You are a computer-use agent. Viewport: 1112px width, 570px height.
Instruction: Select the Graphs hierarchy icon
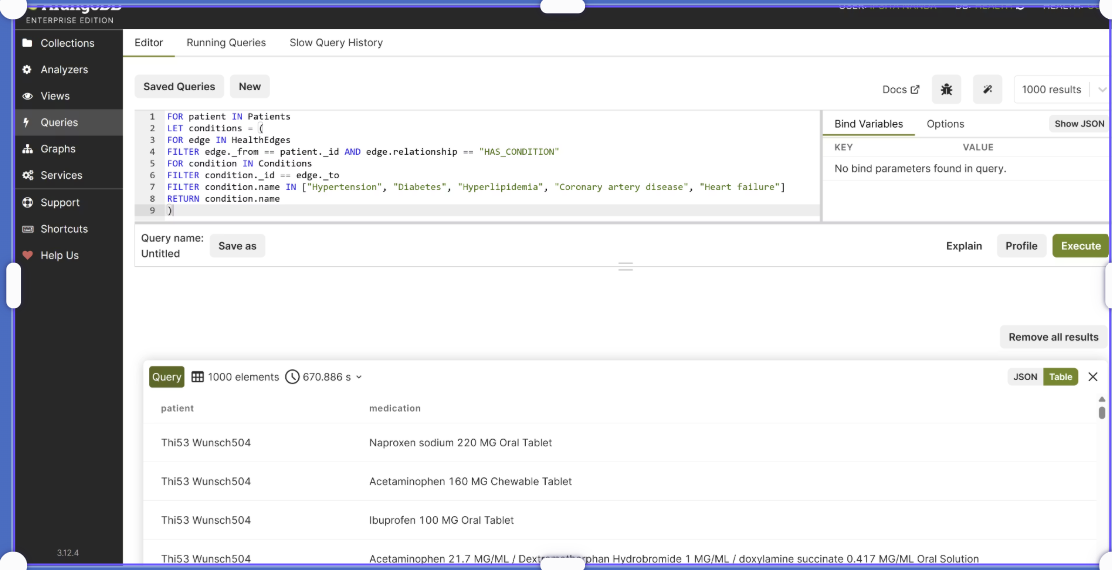tap(27, 149)
